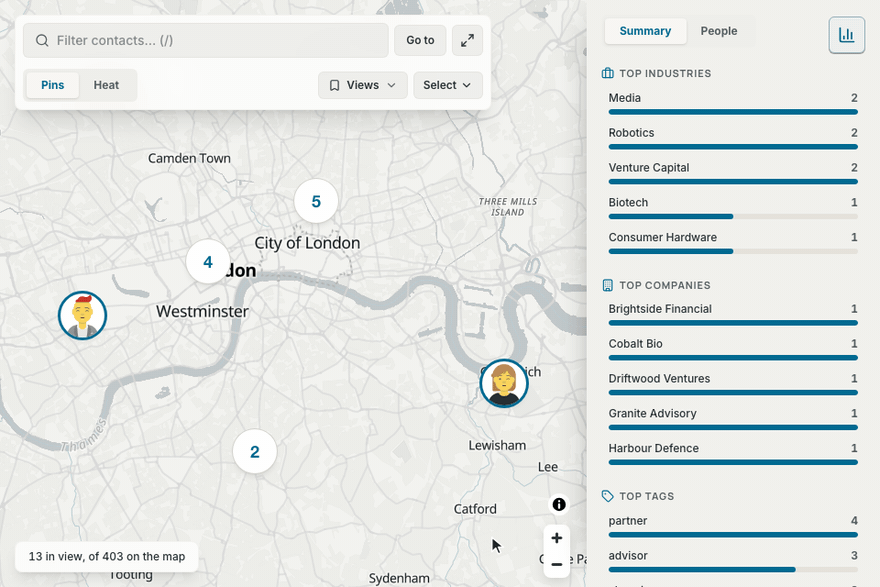
Task: Select the Biotech industry bar
Action: [733, 217]
